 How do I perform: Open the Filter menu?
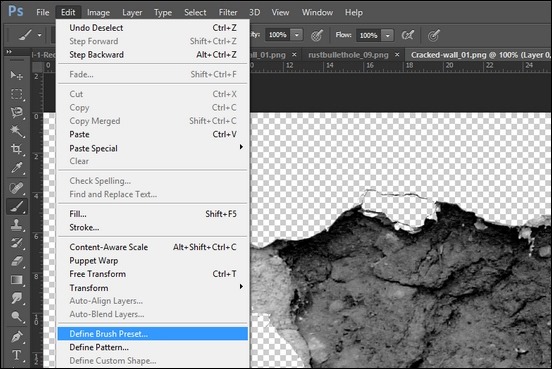point(228,12)
